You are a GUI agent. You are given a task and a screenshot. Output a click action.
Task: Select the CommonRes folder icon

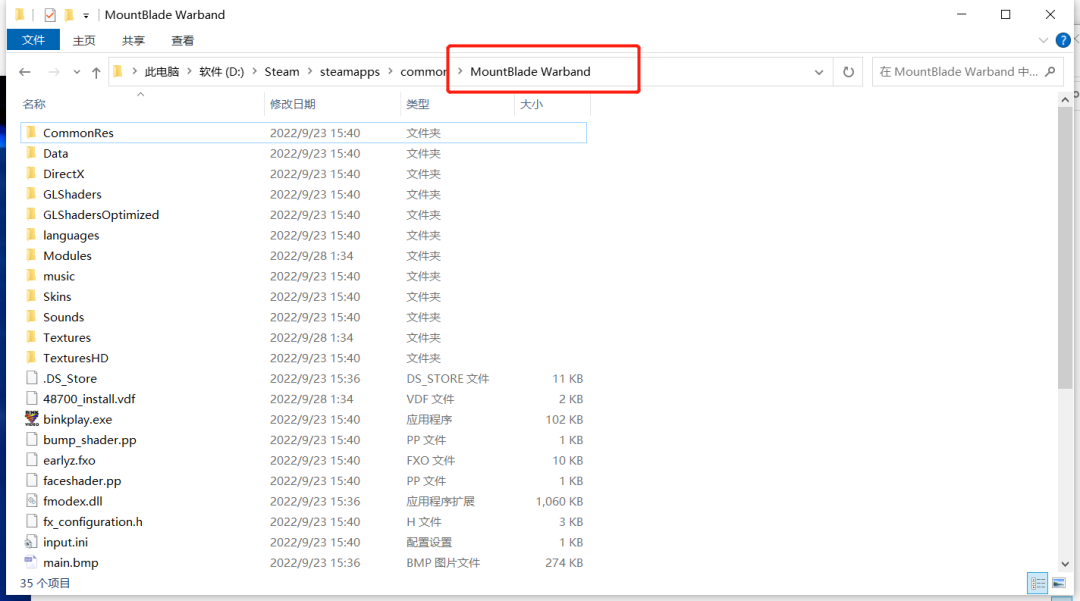click(x=31, y=132)
